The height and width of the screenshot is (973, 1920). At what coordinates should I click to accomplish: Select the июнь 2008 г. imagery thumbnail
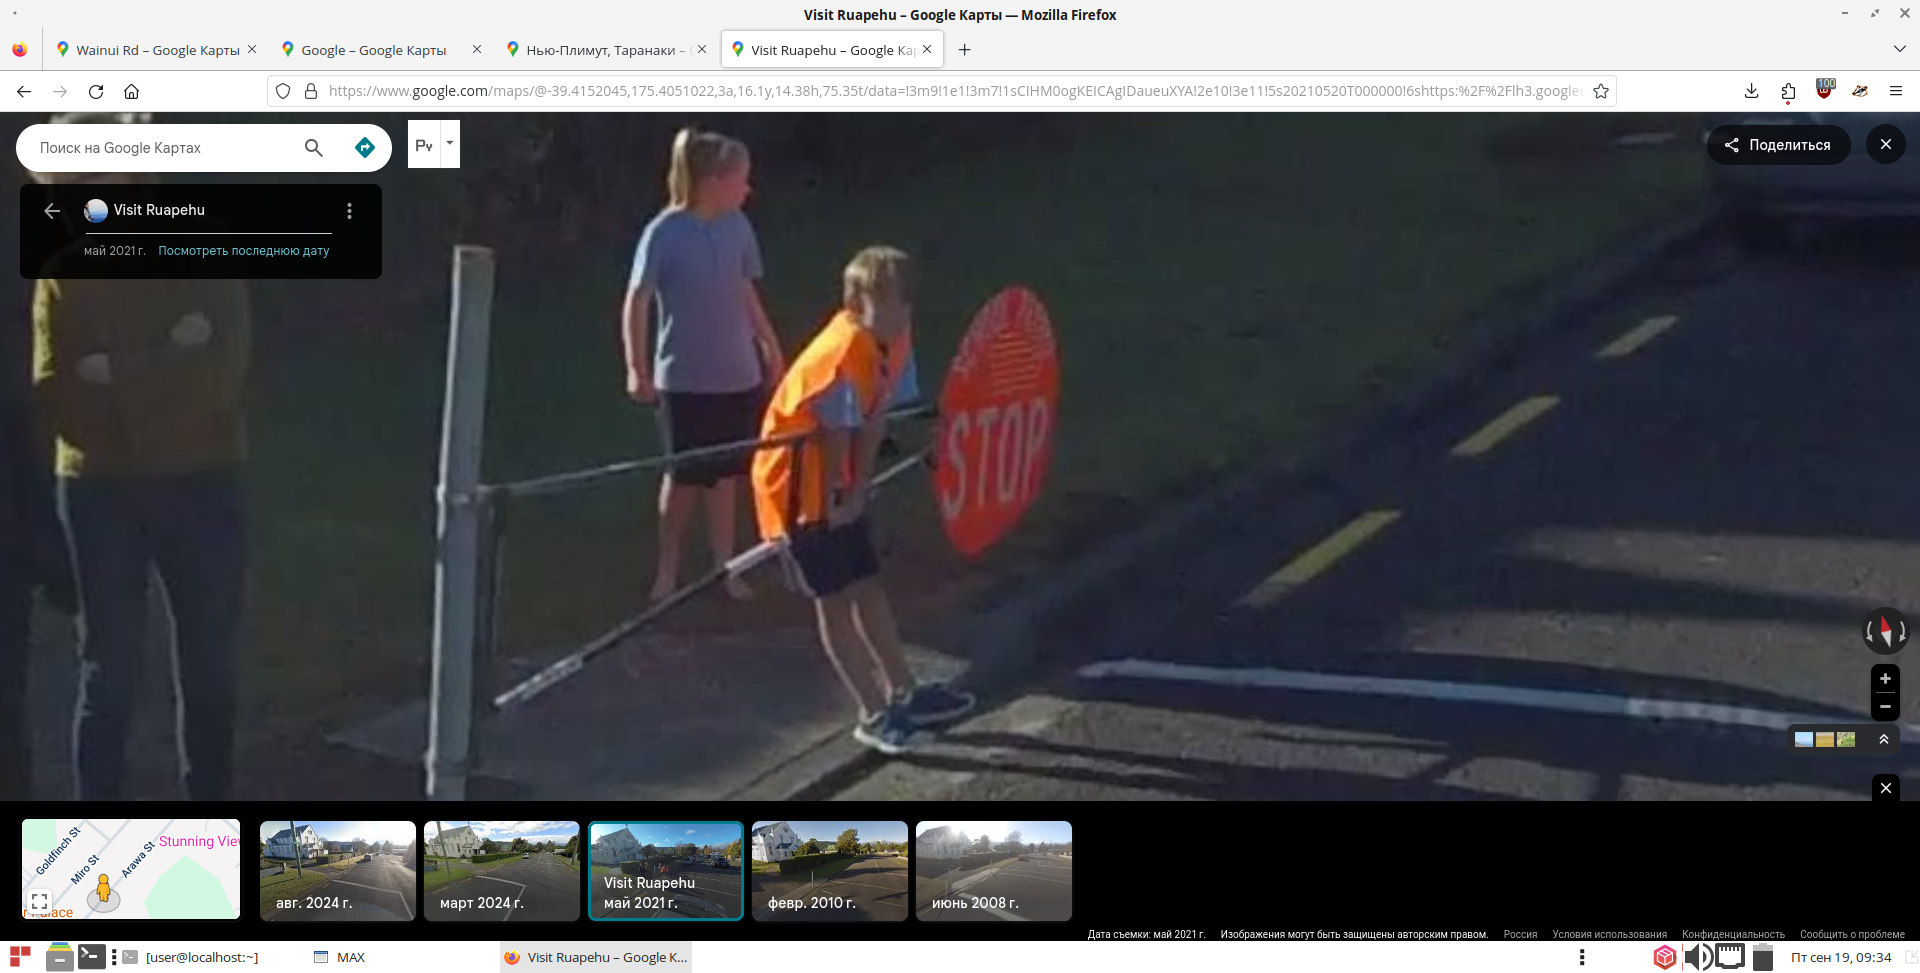click(994, 871)
